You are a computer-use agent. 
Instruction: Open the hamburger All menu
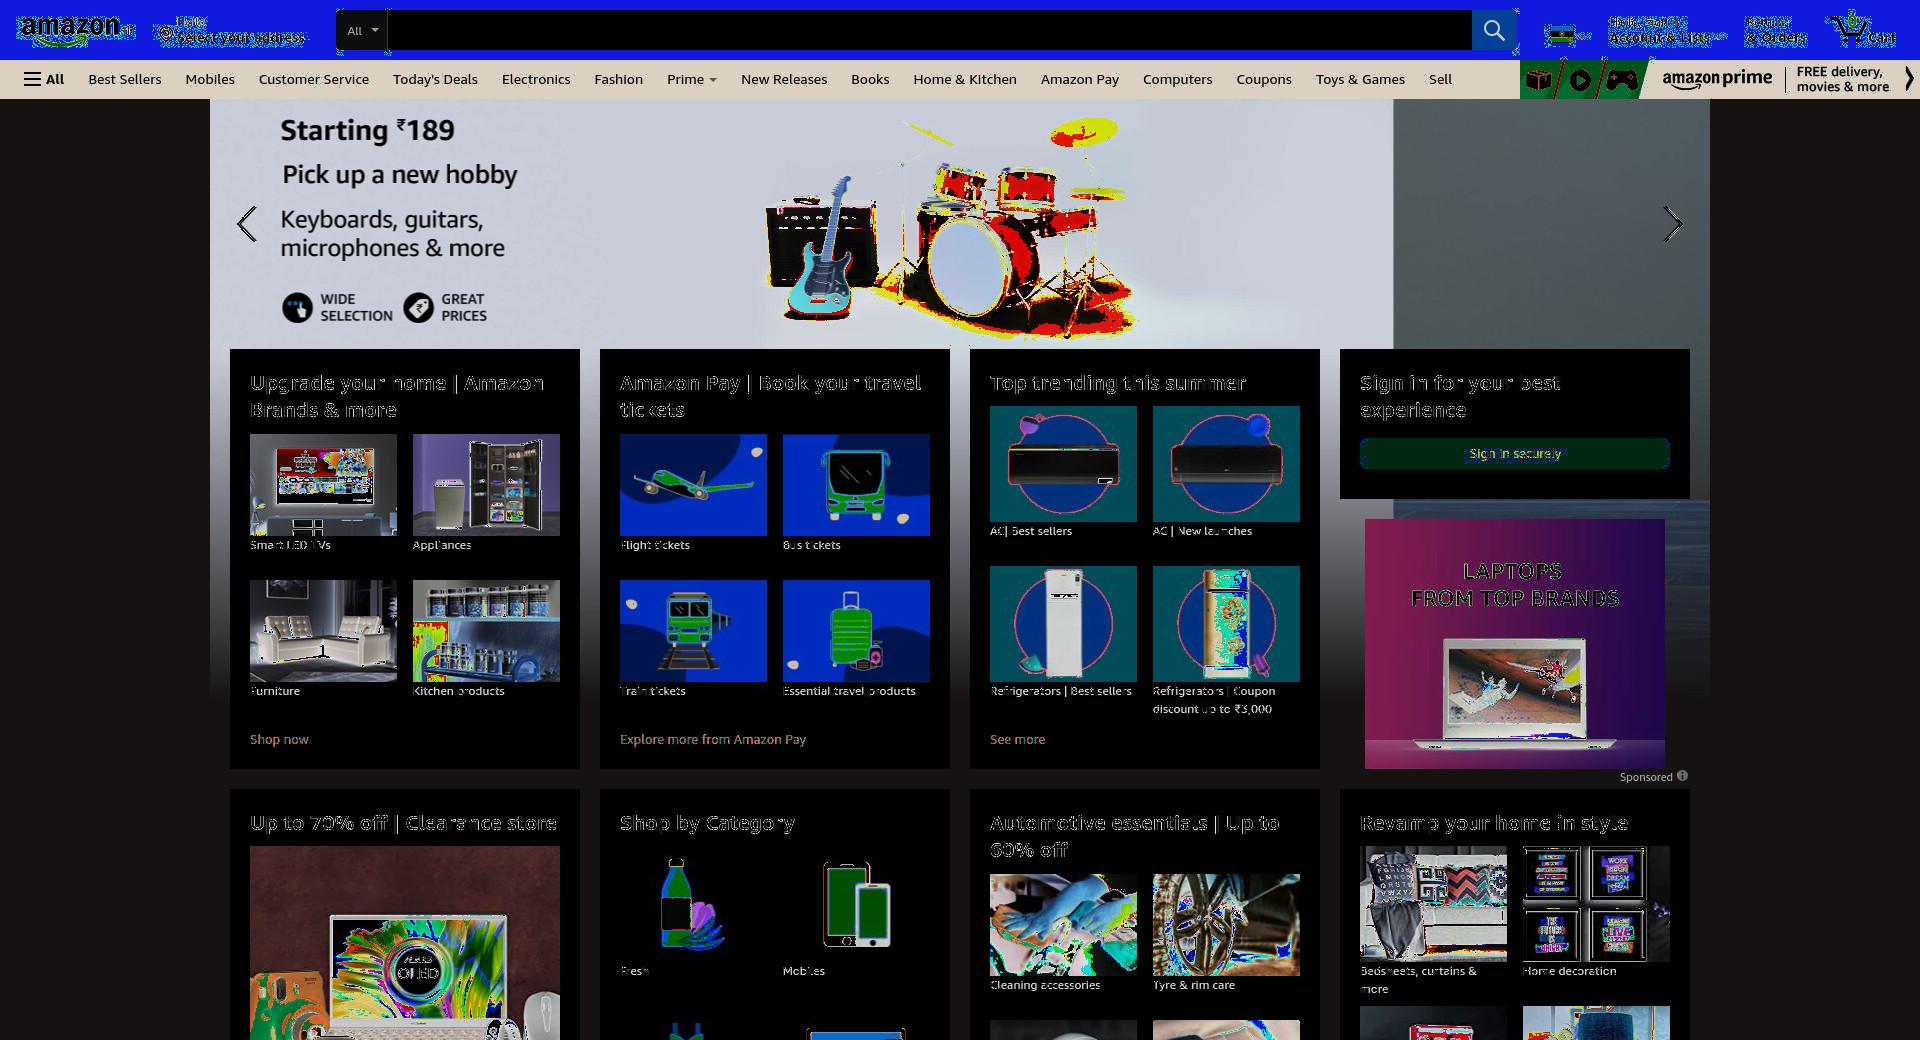pos(44,79)
